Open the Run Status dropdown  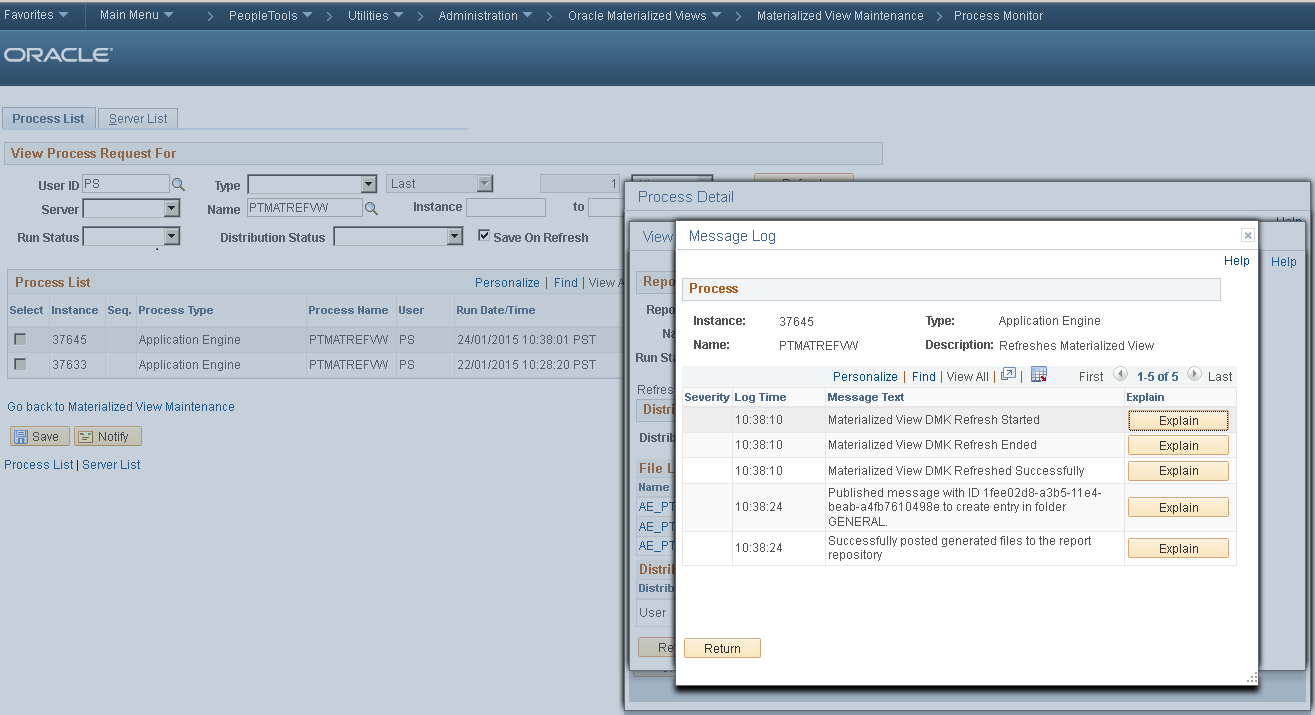tap(131, 237)
